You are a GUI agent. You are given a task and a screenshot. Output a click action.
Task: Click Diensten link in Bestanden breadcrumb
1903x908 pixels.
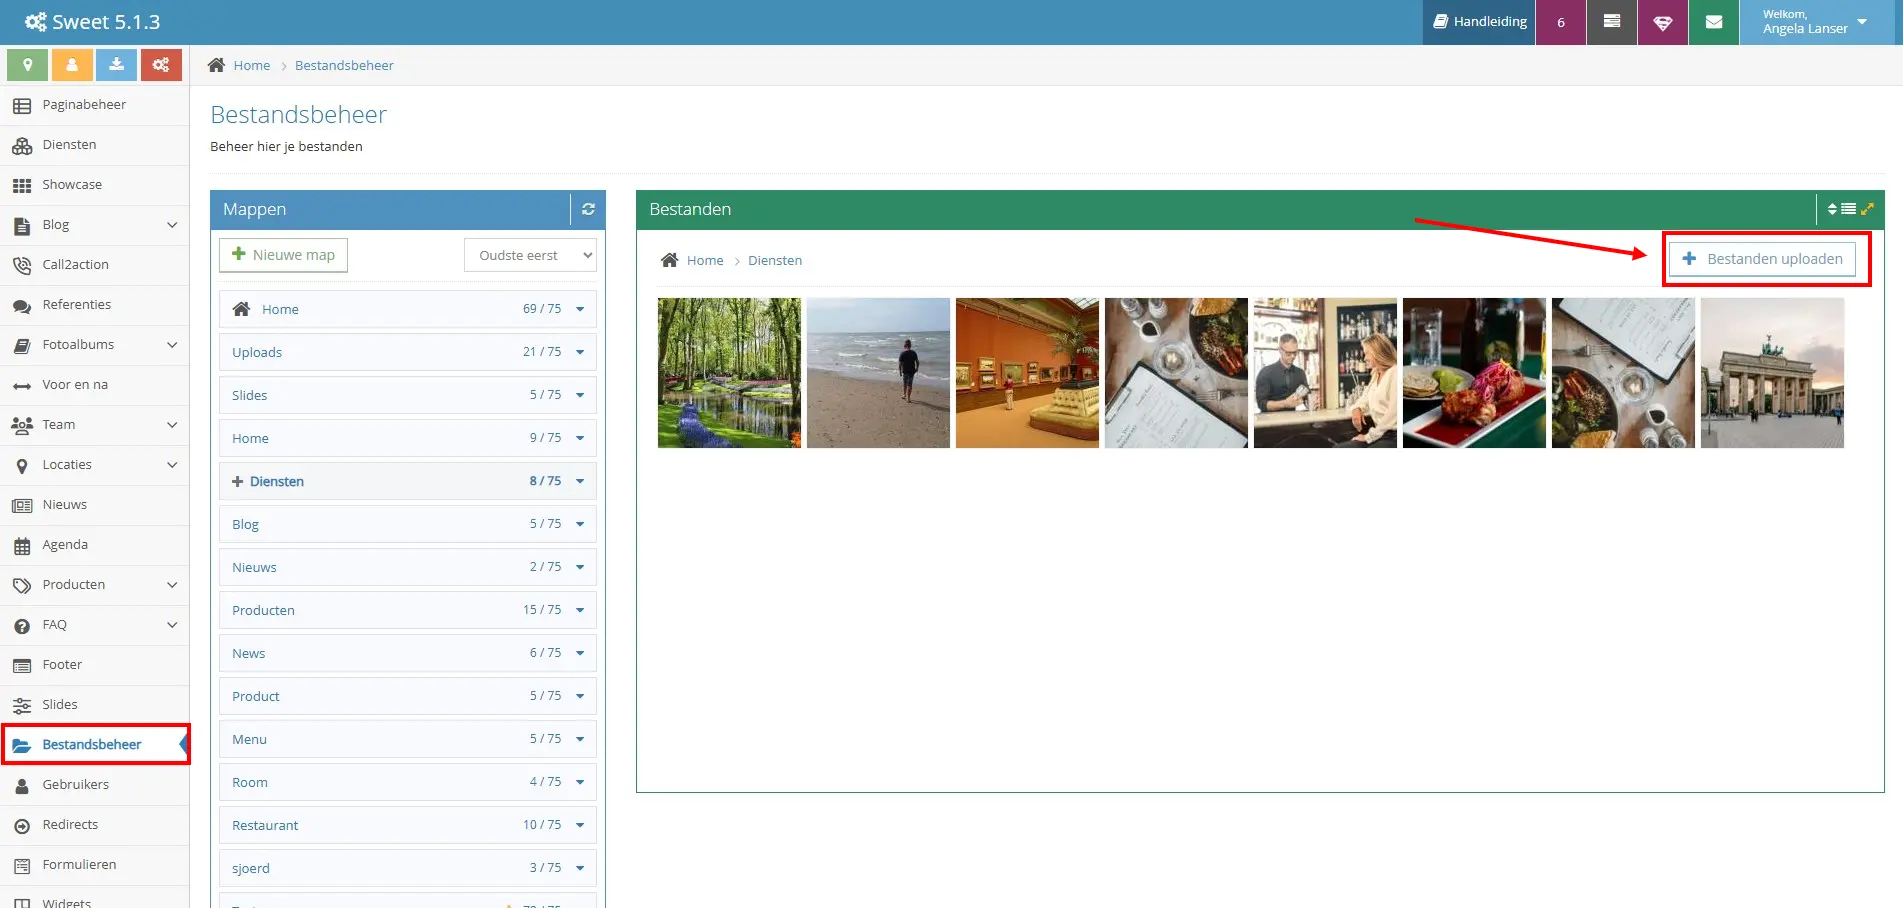[x=775, y=260]
